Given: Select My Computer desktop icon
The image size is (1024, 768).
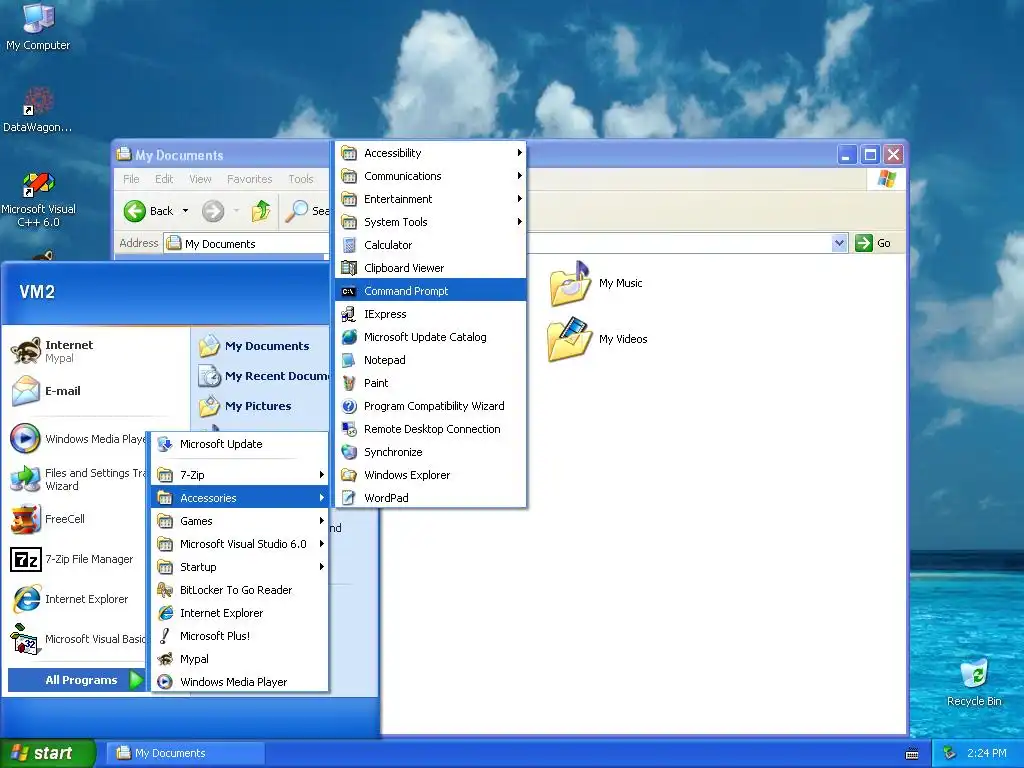Looking at the screenshot, I should coord(38,27).
